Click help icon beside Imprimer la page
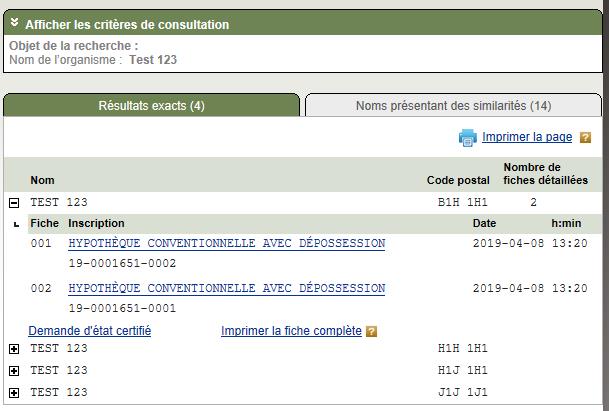 586,137
